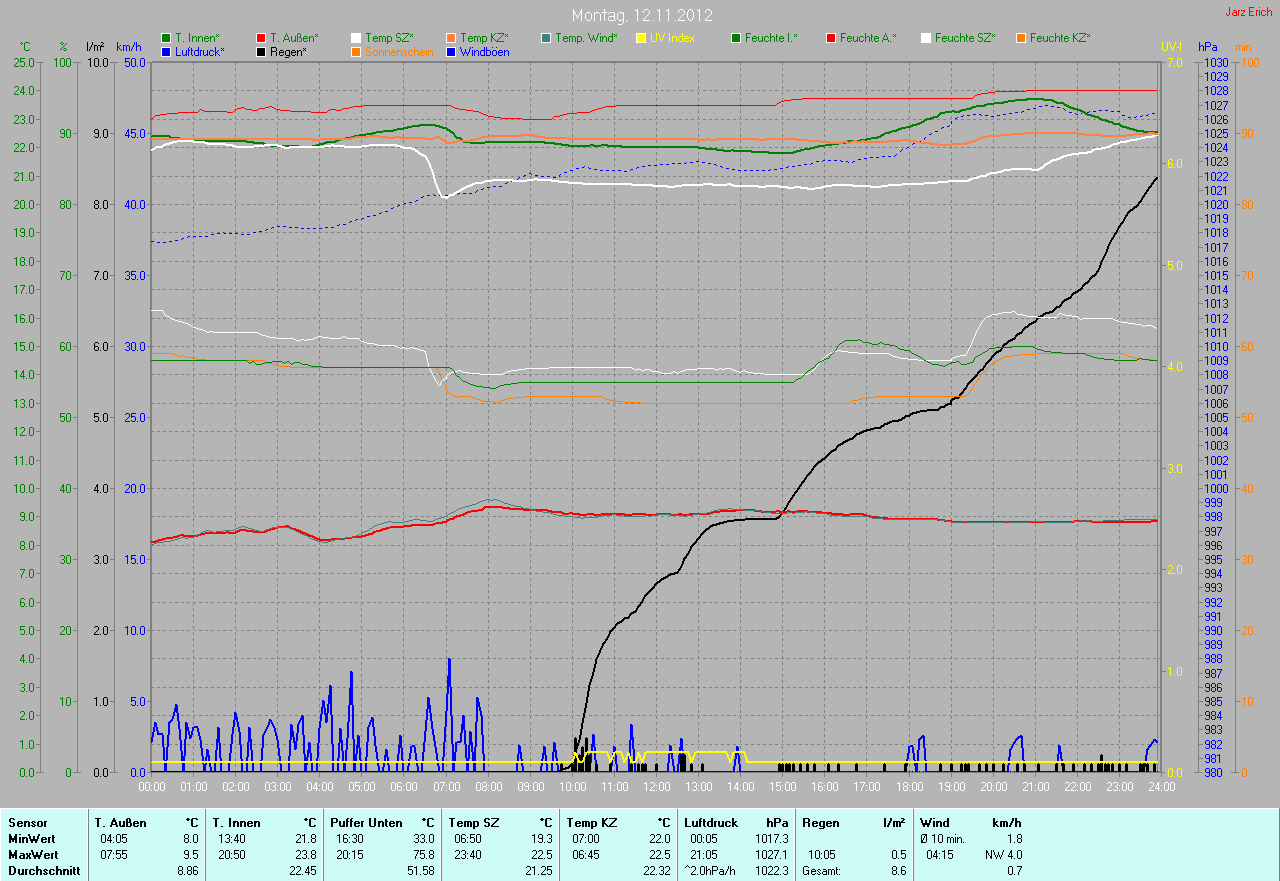Viewport: 1280px width, 881px height.
Task: Click the teal Temp. Wind legend marker
Action: pyautogui.click(x=546, y=38)
